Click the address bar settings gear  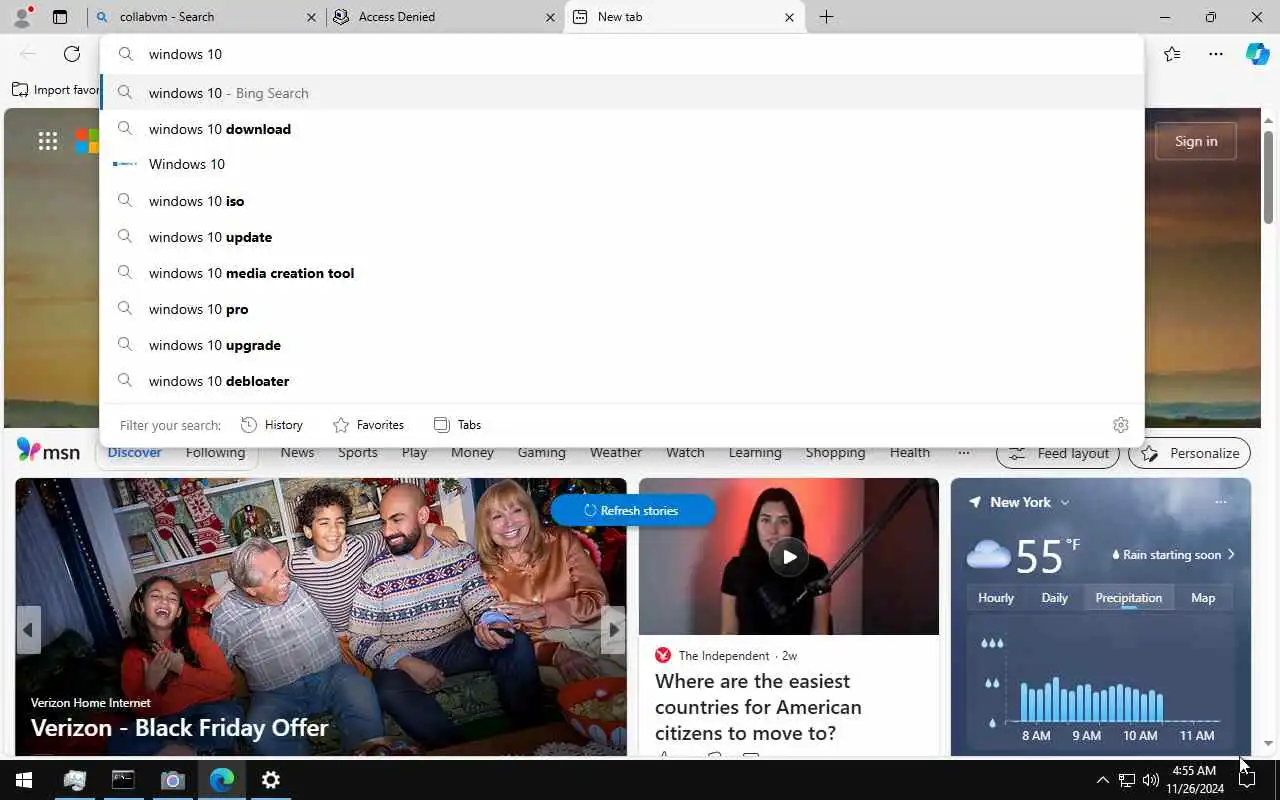point(1120,425)
